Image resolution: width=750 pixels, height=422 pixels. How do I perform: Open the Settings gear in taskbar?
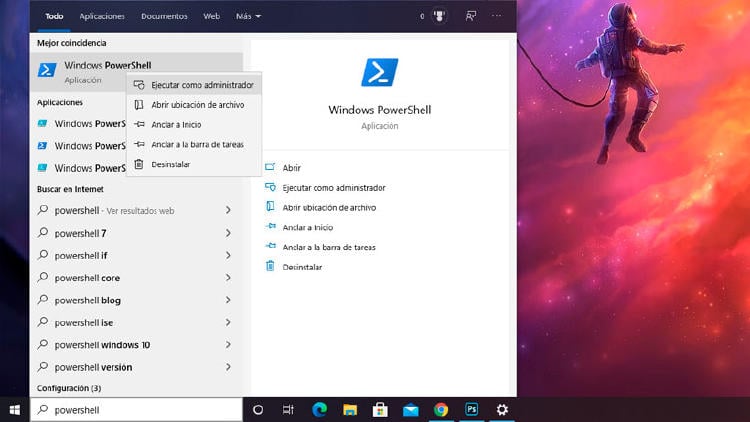click(502, 409)
